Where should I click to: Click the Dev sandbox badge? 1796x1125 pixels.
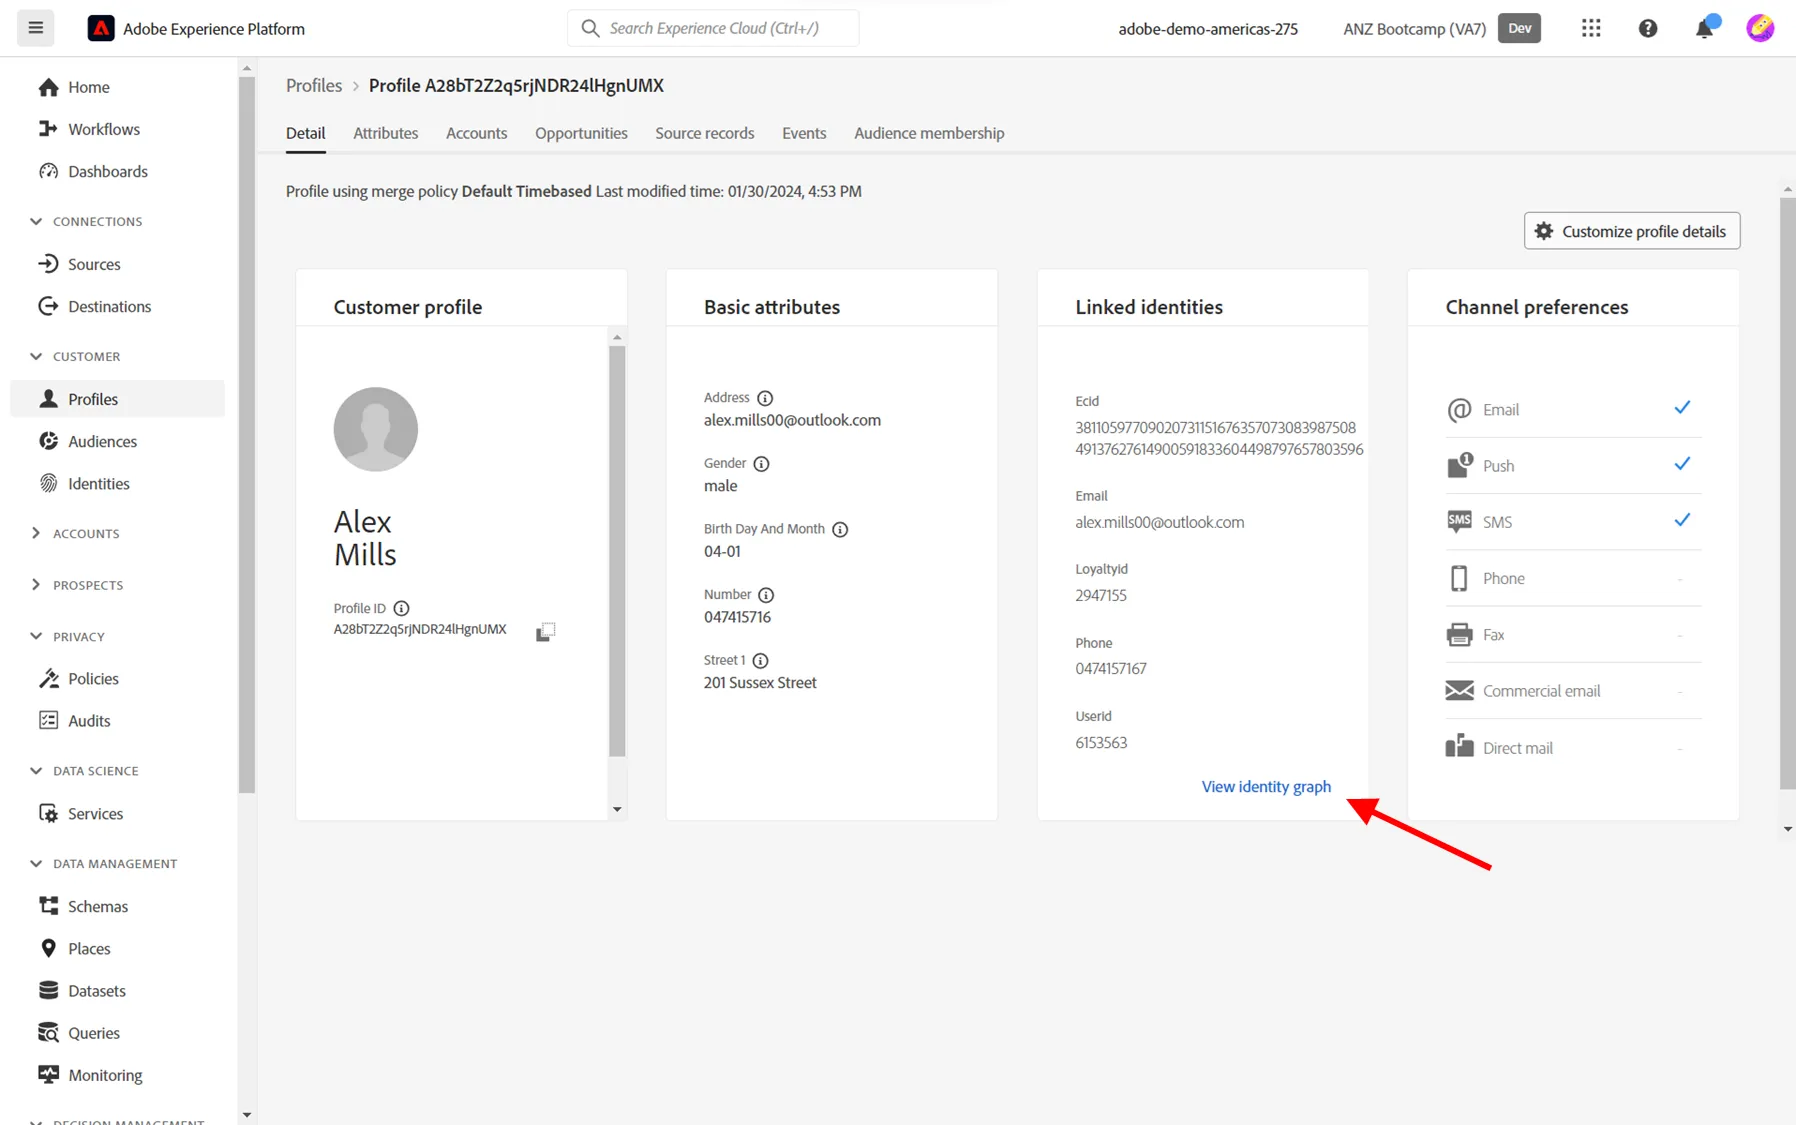click(x=1519, y=28)
